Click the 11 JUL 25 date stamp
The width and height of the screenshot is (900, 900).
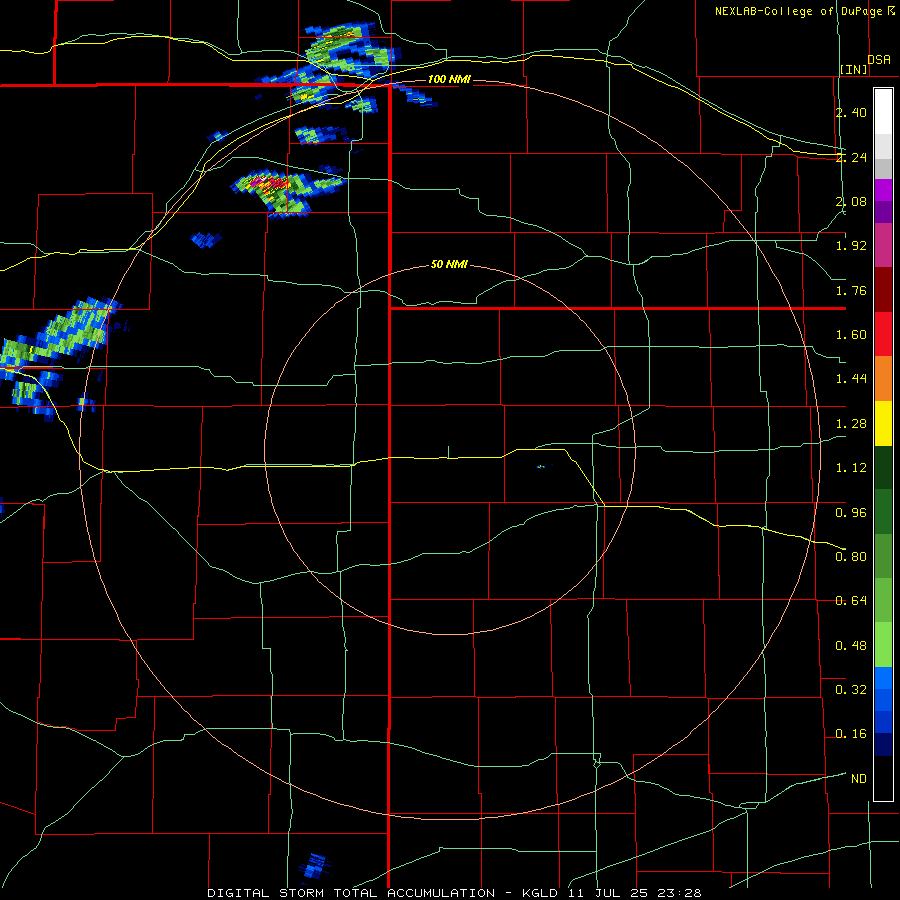[x=608, y=893]
